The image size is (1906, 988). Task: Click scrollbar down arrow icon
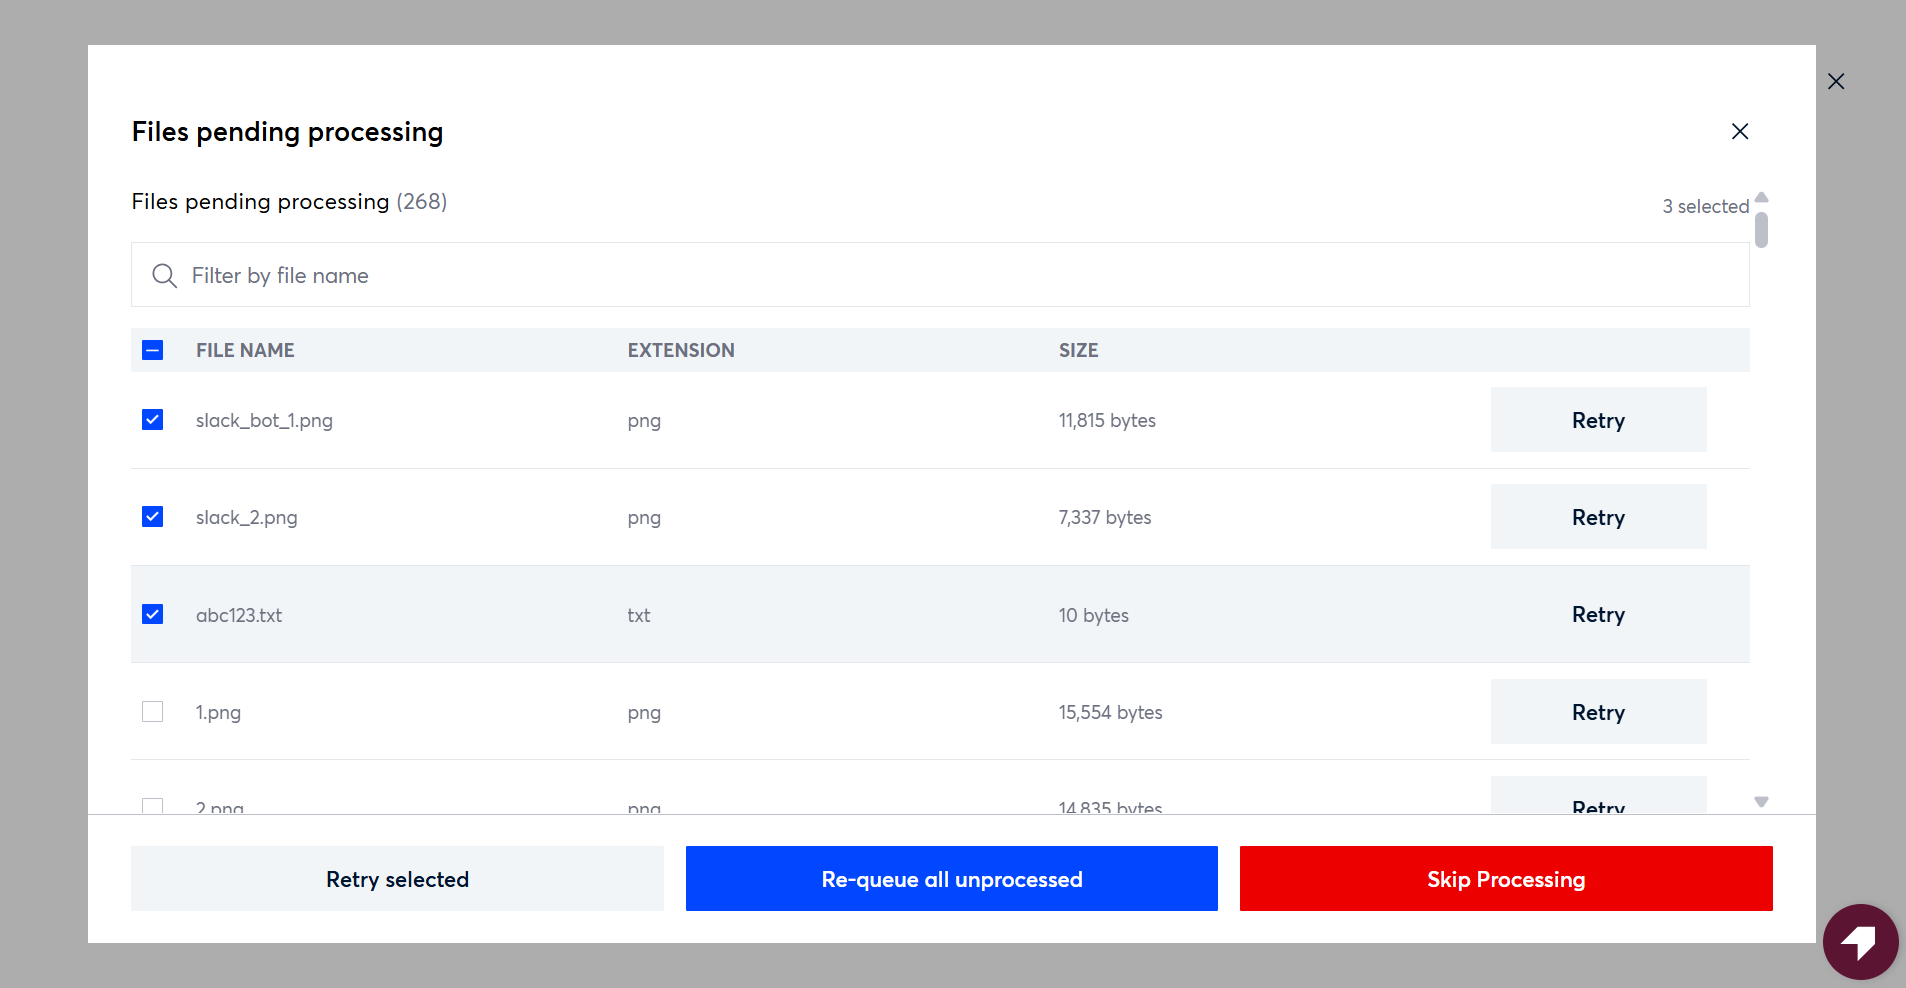(x=1762, y=802)
